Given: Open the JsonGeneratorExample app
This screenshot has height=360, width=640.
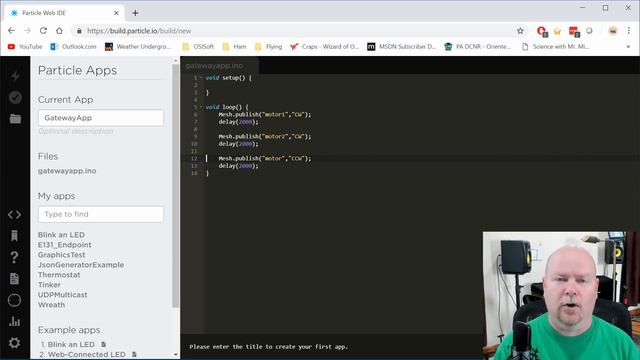Looking at the screenshot, I should pos(81,265).
